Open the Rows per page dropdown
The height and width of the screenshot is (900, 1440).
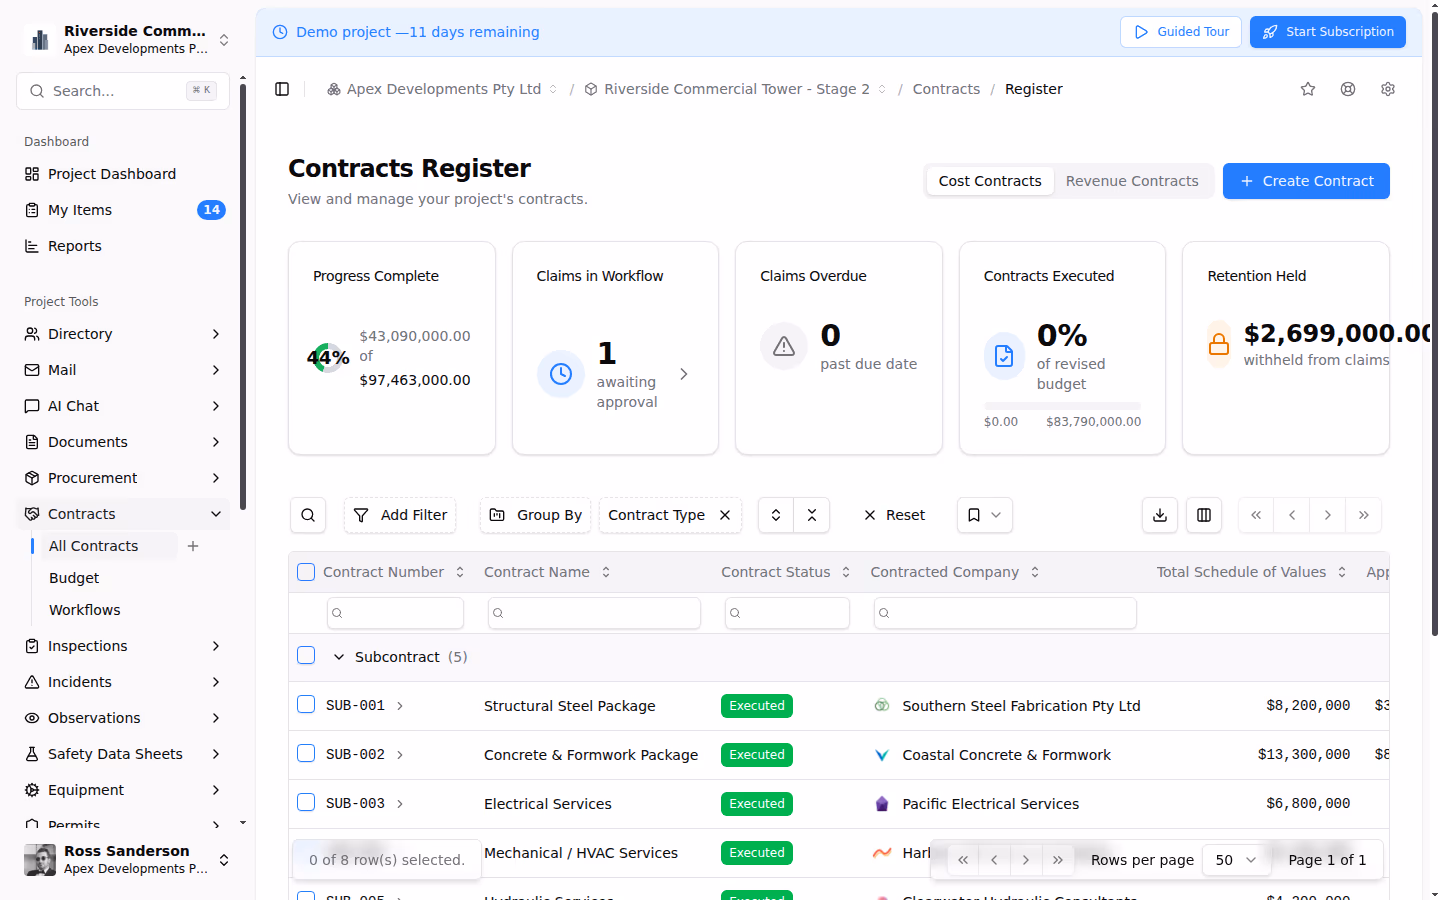(x=1236, y=859)
